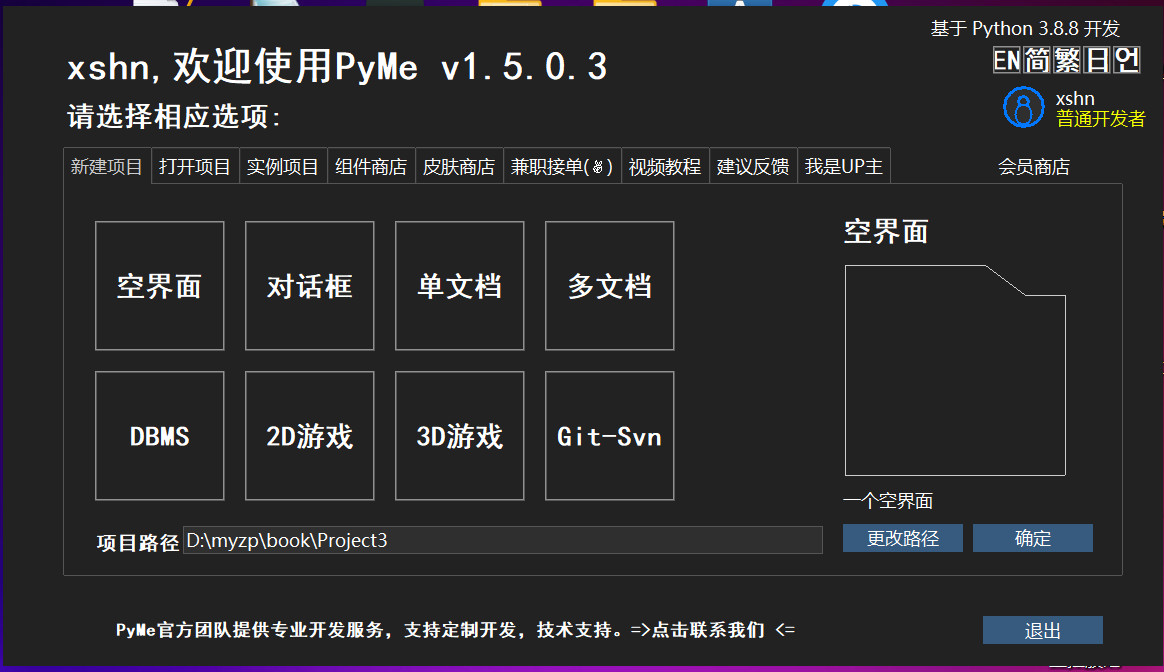The height and width of the screenshot is (672, 1164).
Task: Confirm with the 确定 button
Action: click(x=1032, y=538)
